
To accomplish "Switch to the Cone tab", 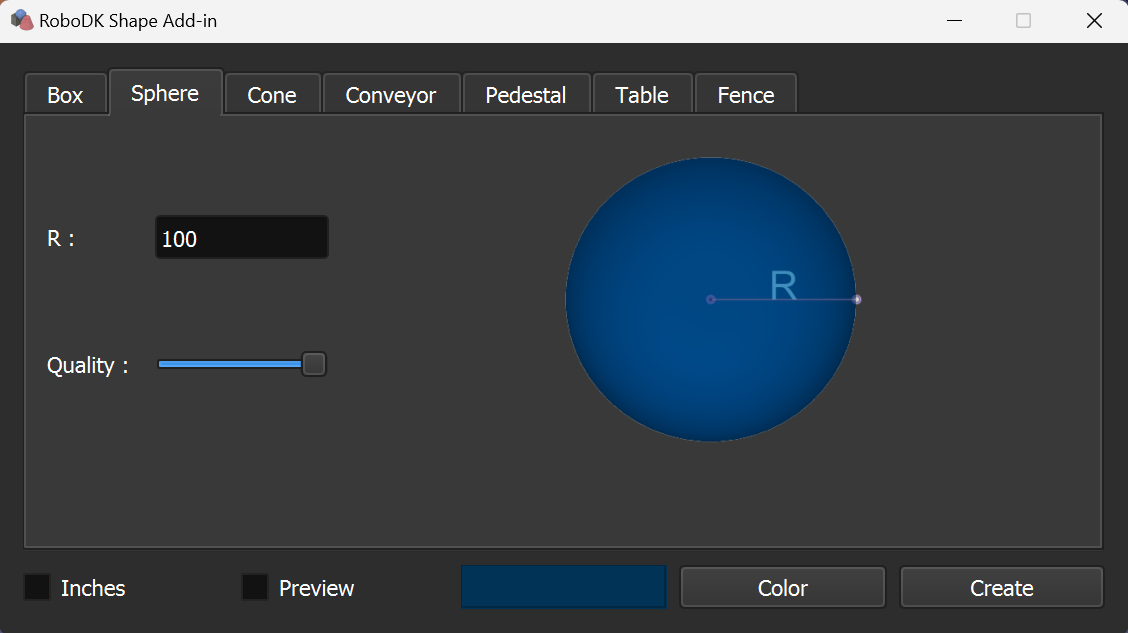I will click(x=272, y=95).
